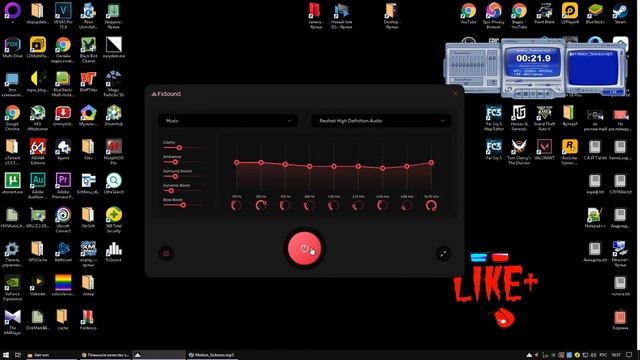Open Adobe Premiere Pro shortcut

point(63,186)
